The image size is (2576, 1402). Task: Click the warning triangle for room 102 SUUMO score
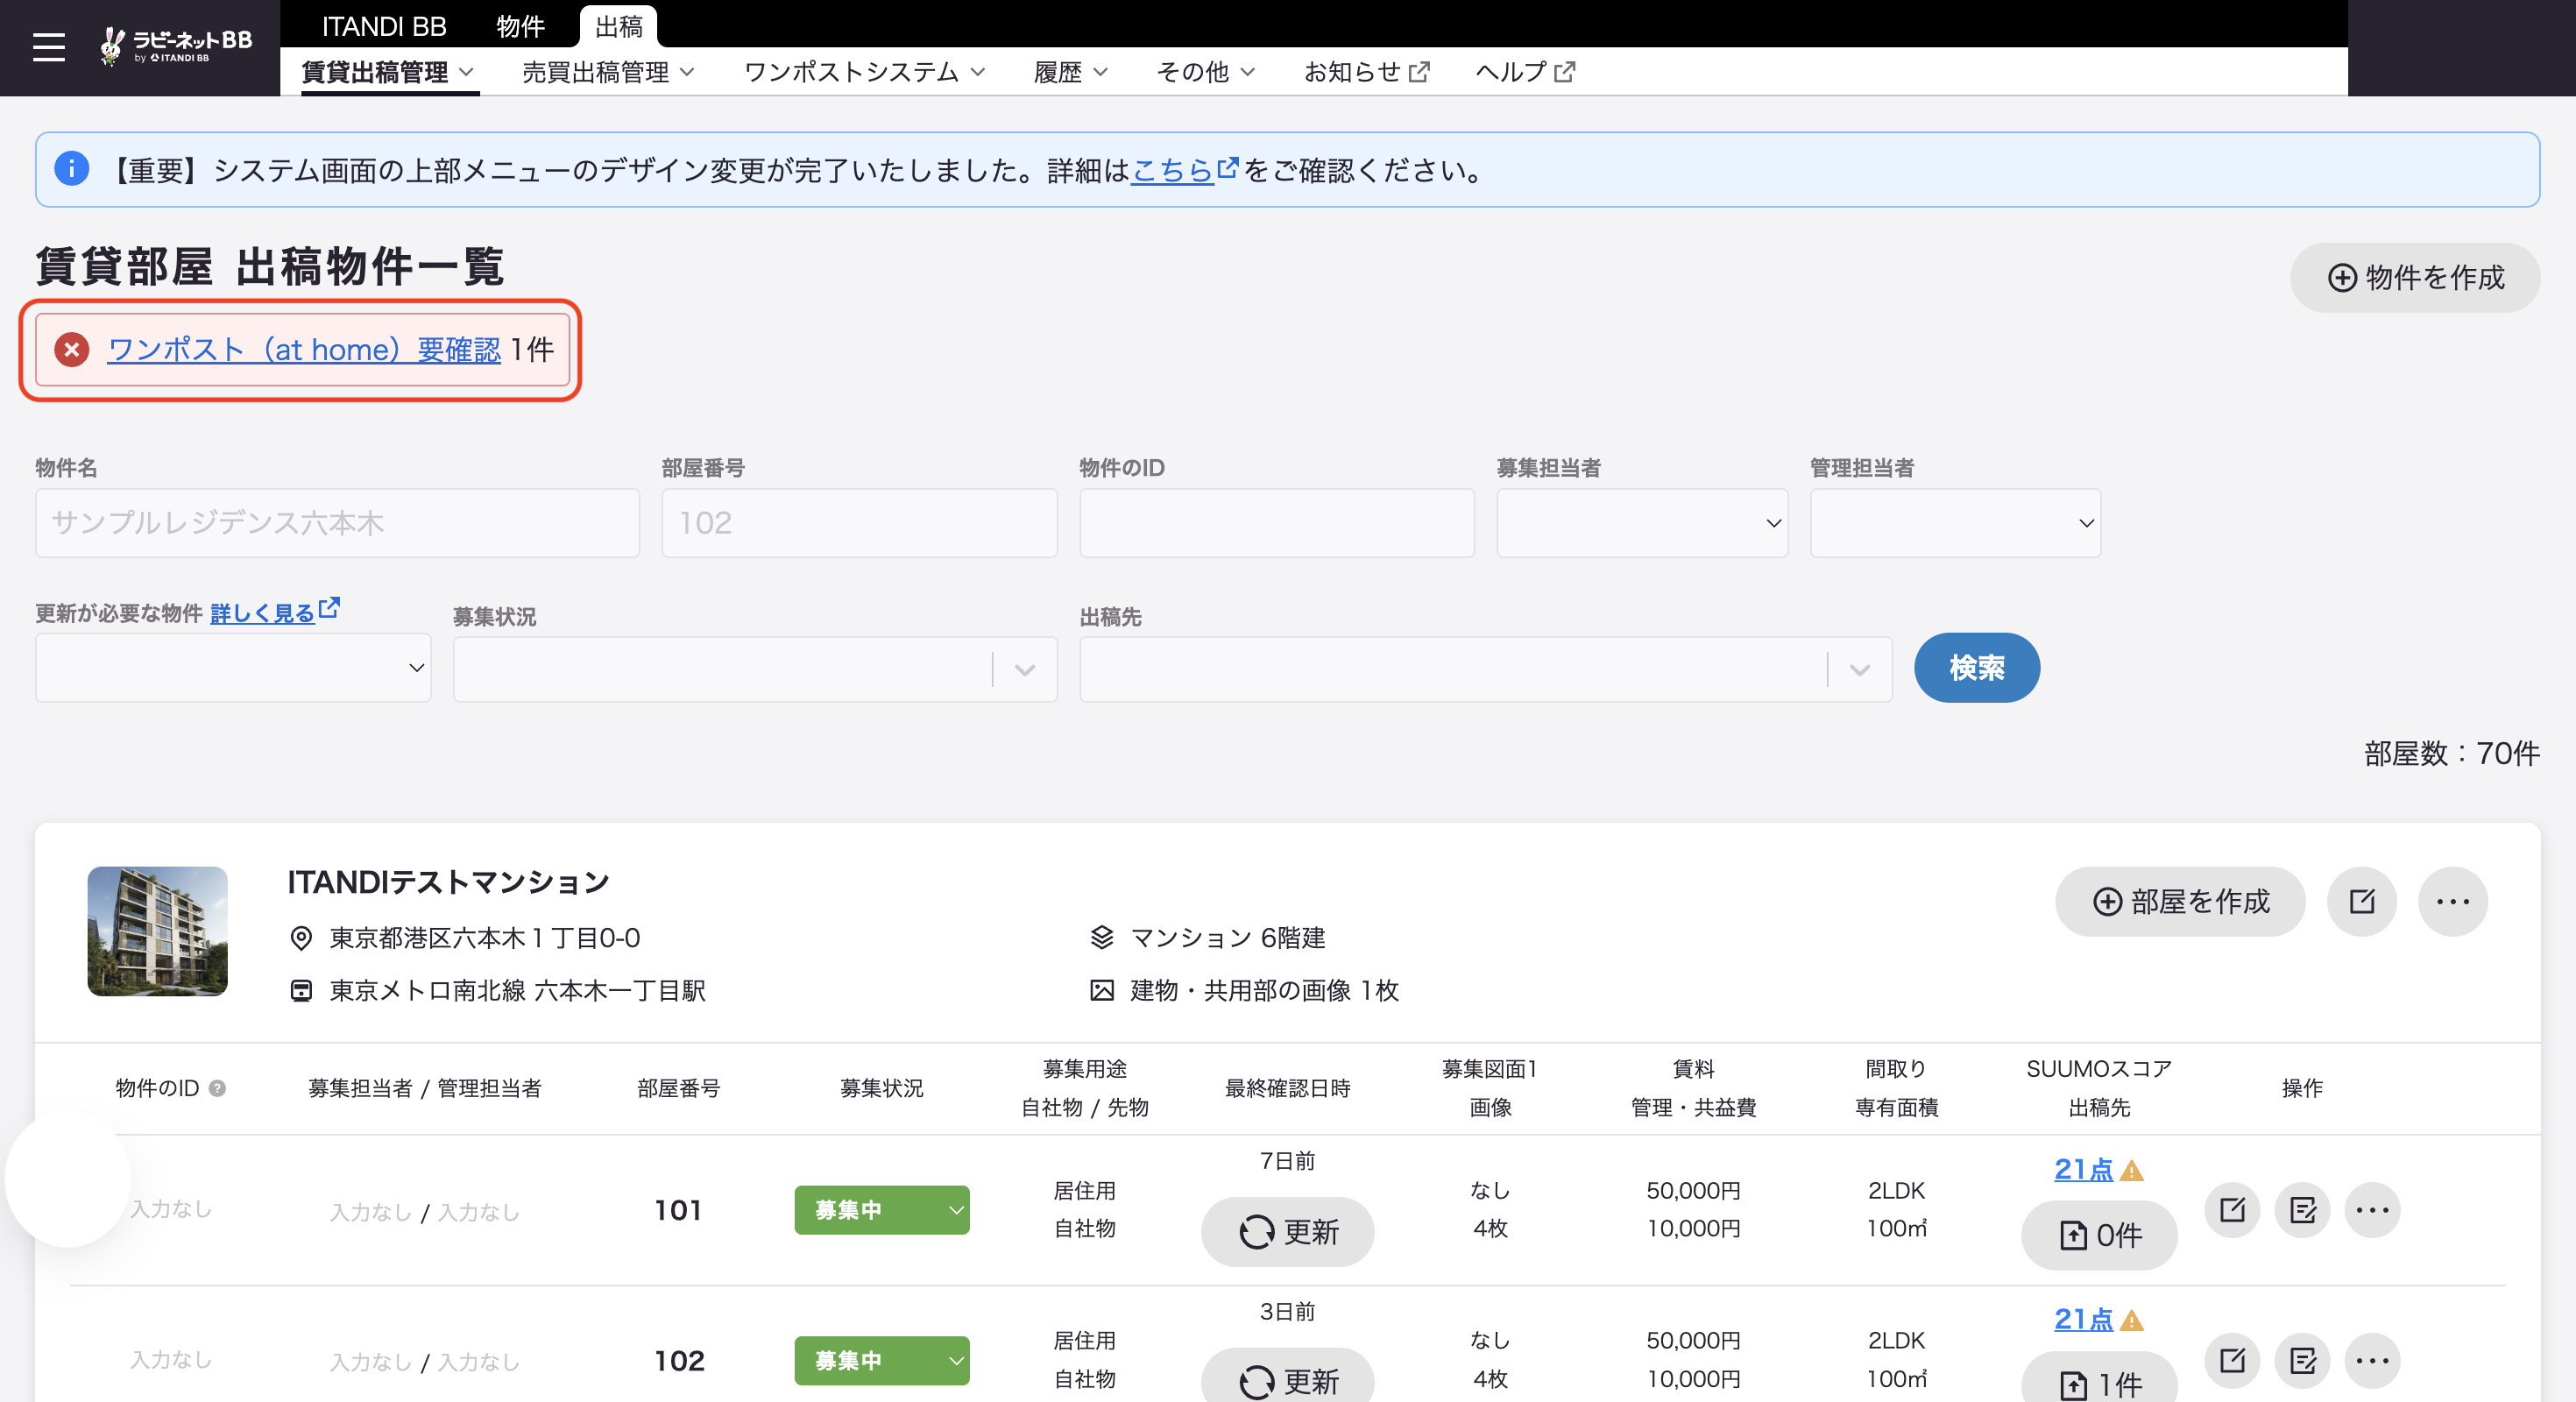tap(2131, 1320)
